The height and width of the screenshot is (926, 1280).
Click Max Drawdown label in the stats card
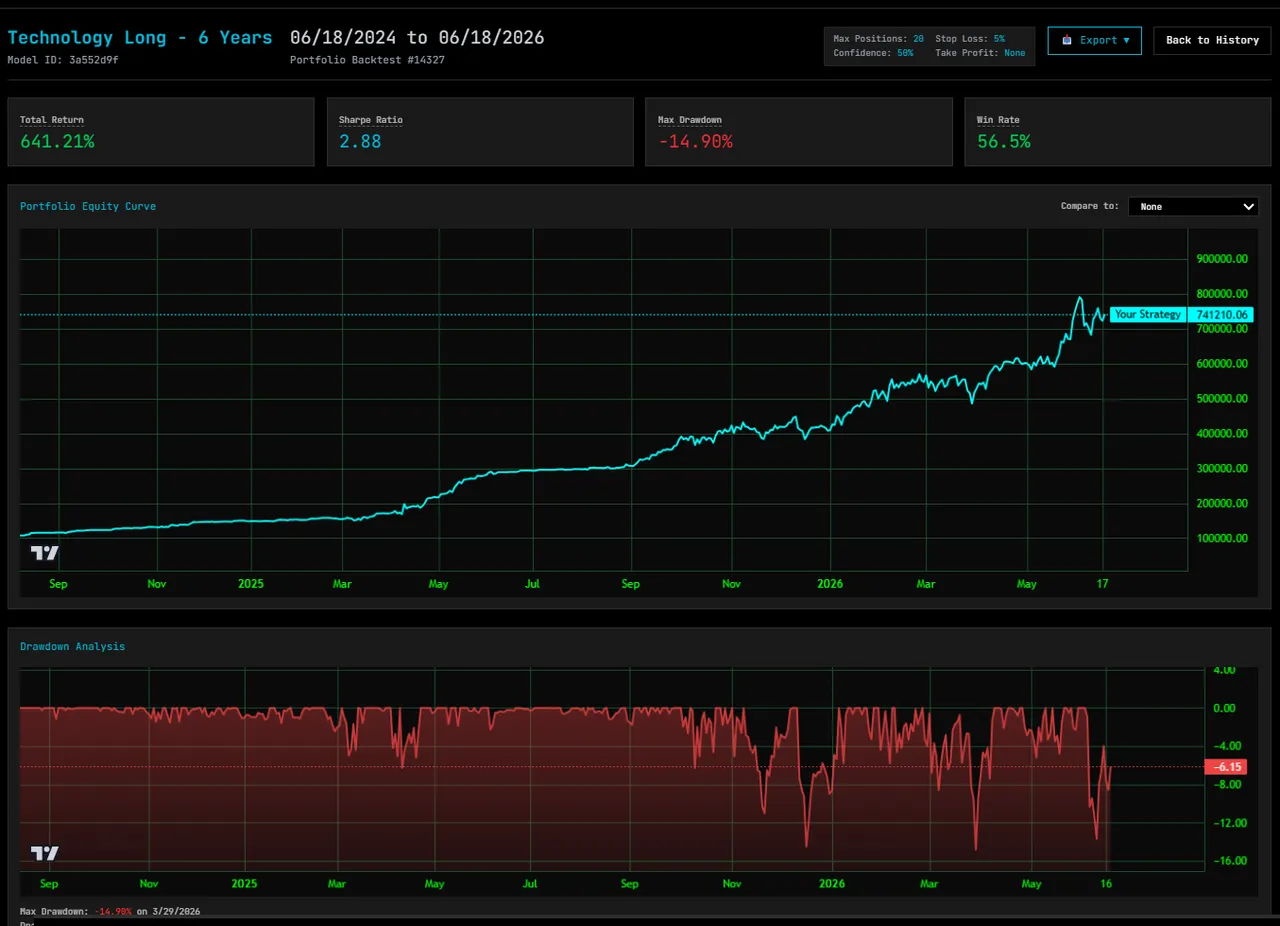(x=690, y=120)
